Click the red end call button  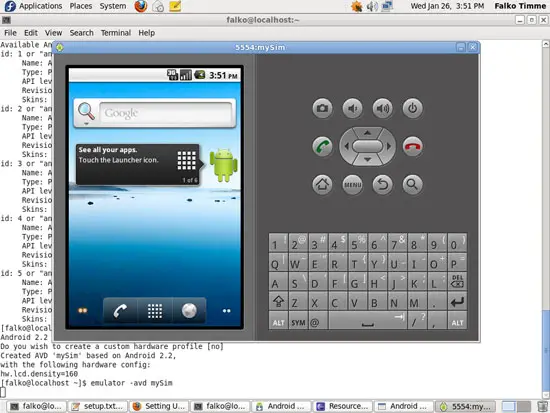click(412, 146)
